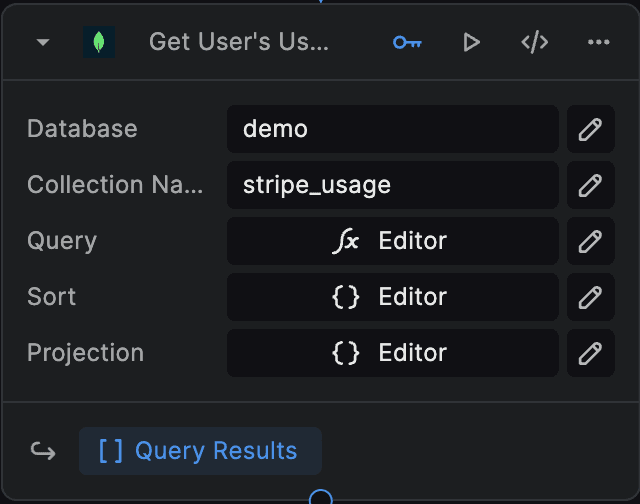
Task: Run the step with the play icon
Action: [471, 42]
